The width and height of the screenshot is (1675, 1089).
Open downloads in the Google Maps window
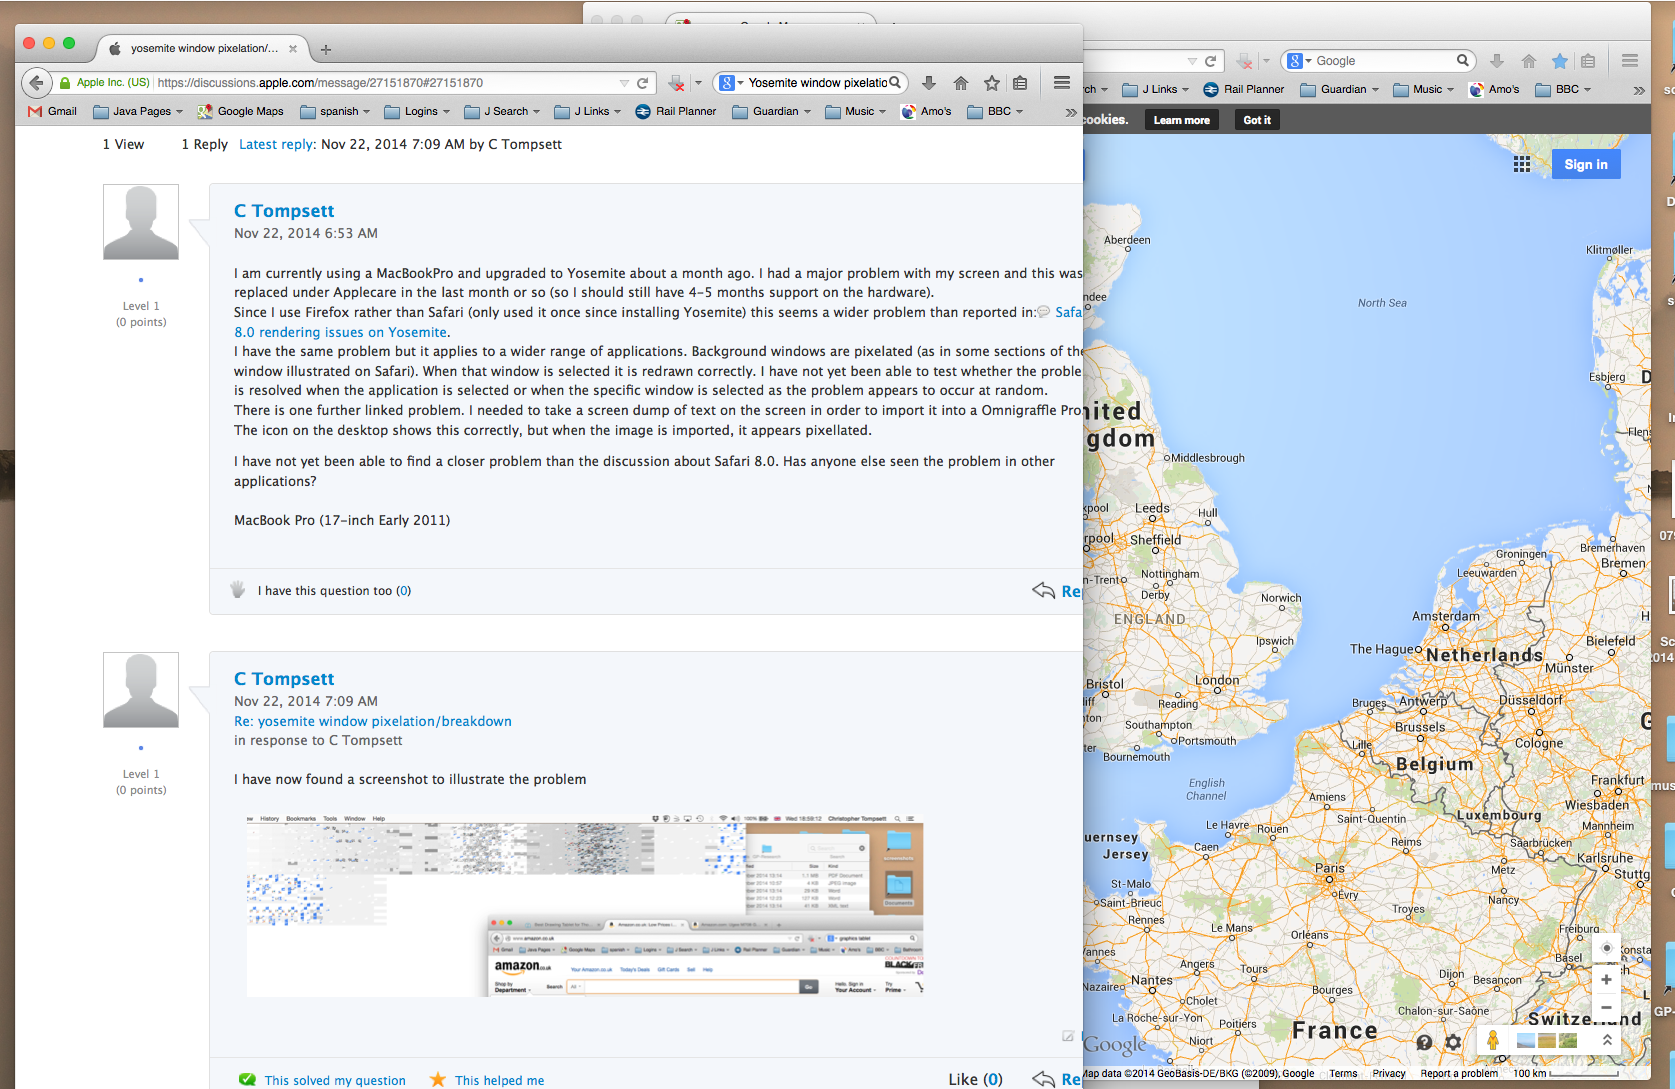pyautogui.click(x=1497, y=61)
